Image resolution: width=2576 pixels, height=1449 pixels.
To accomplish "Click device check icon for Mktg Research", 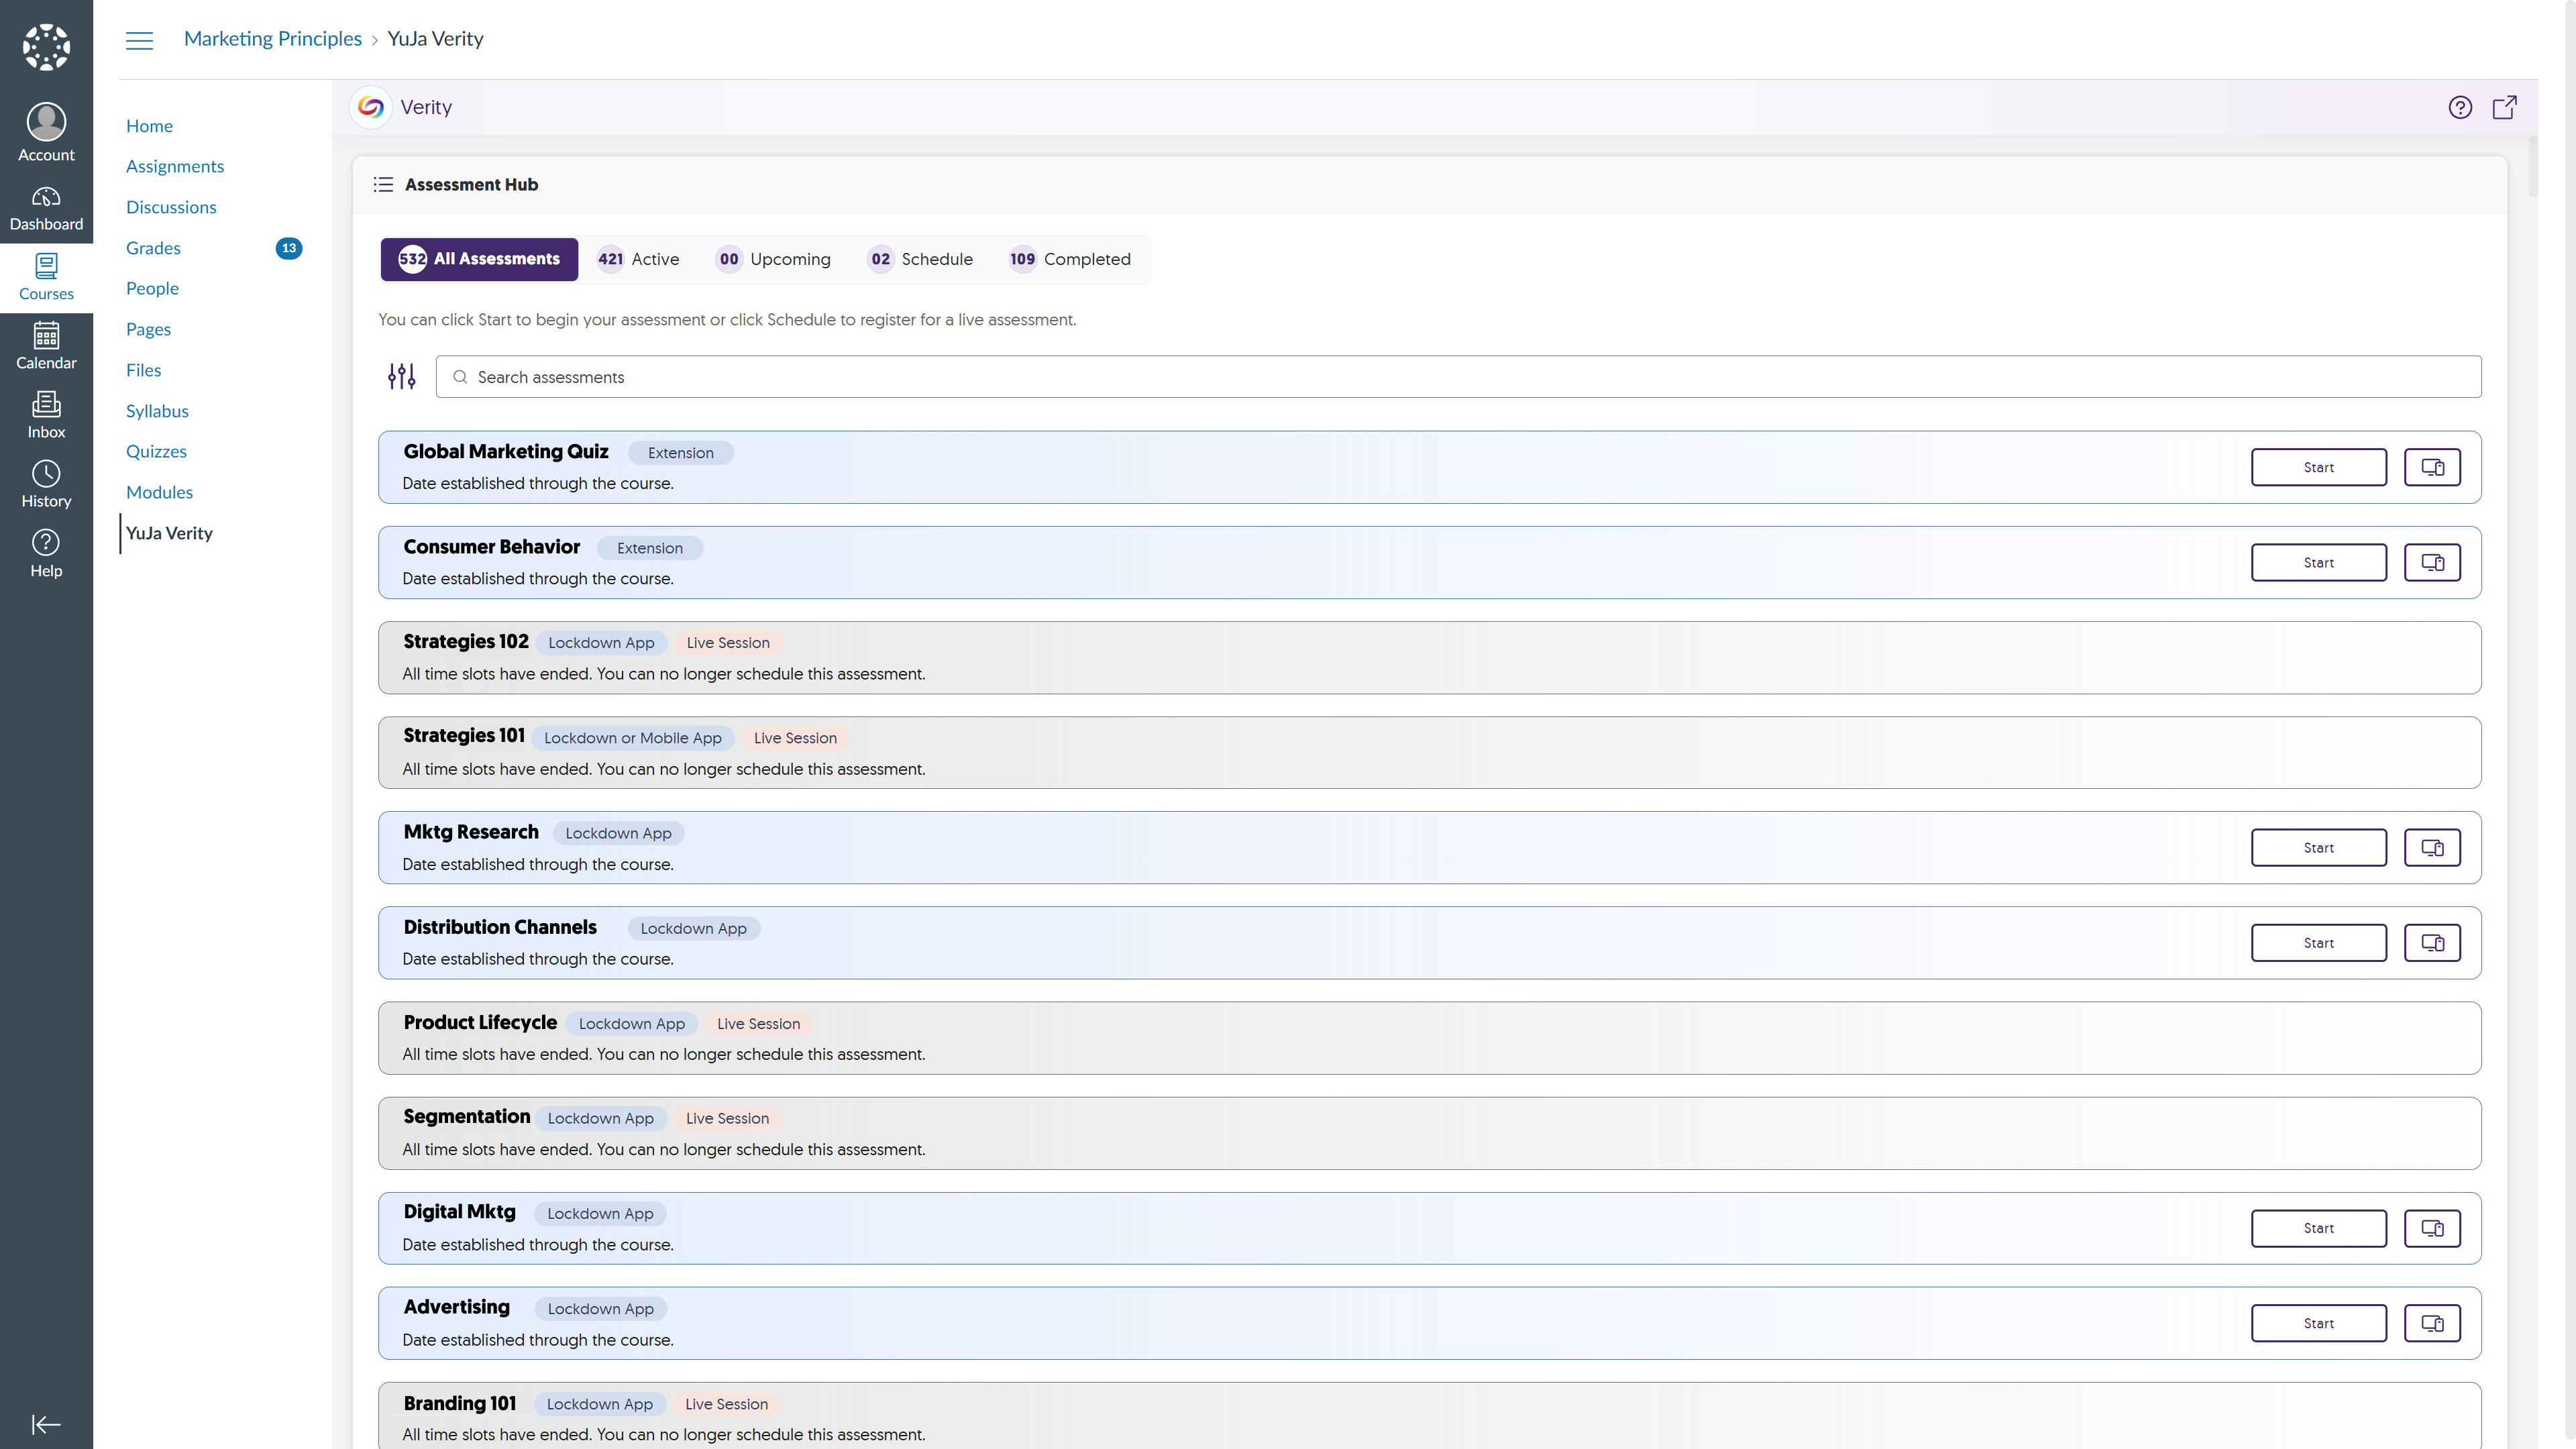I will tap(2432, 848).
